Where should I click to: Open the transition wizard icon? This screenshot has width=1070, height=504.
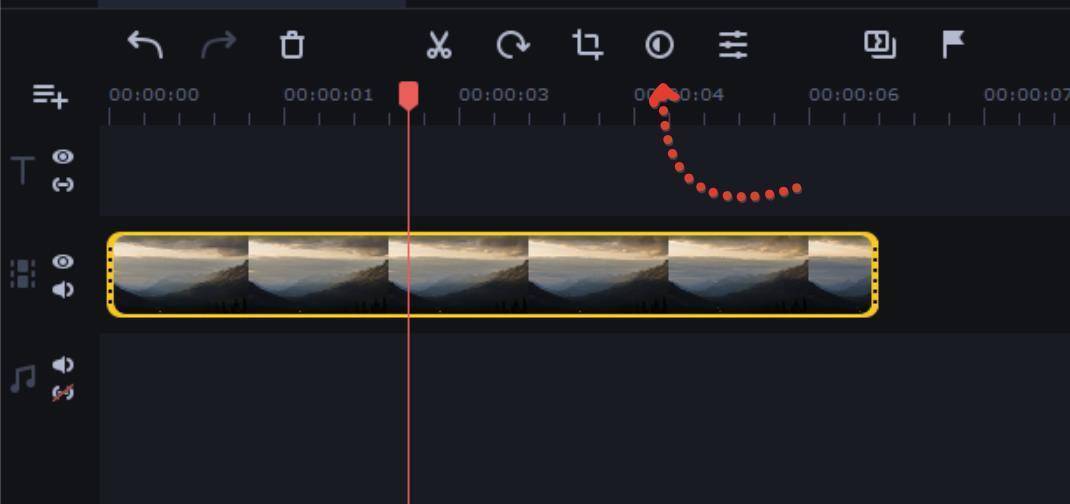pos(879,44)
